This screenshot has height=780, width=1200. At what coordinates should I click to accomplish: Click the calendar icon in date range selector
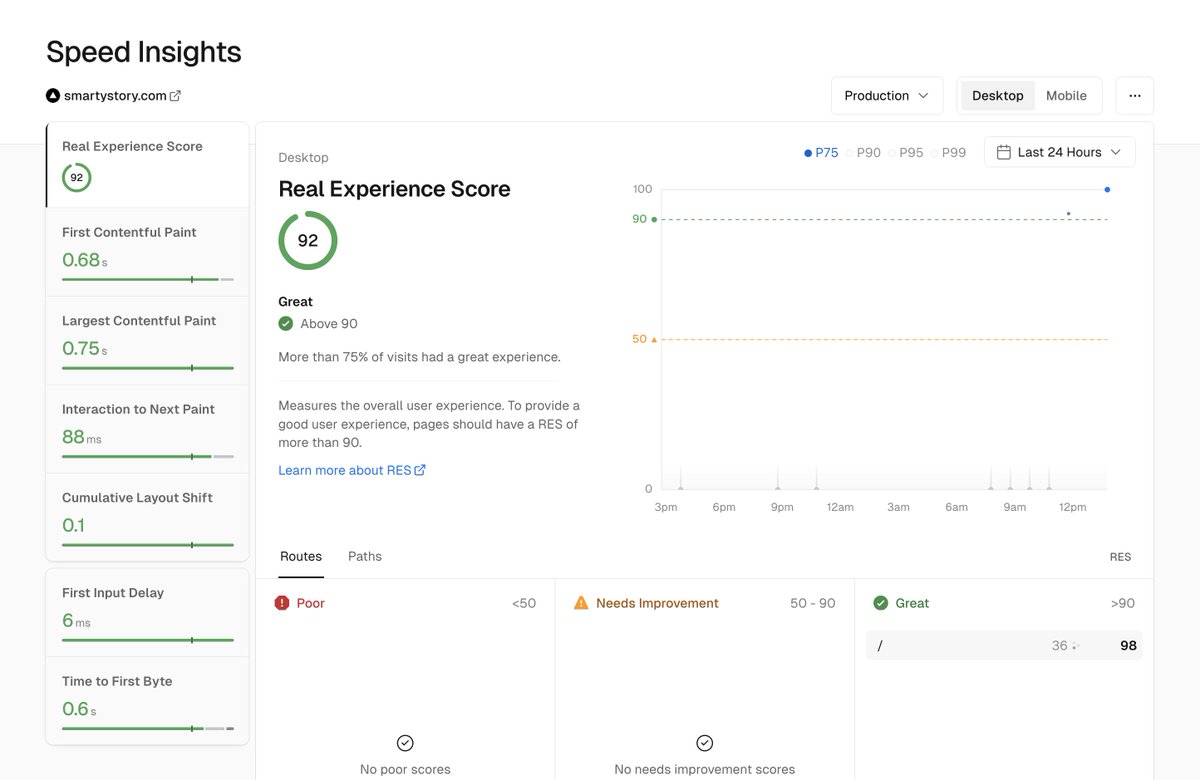pyautogui.click(x=1003, y=152)
